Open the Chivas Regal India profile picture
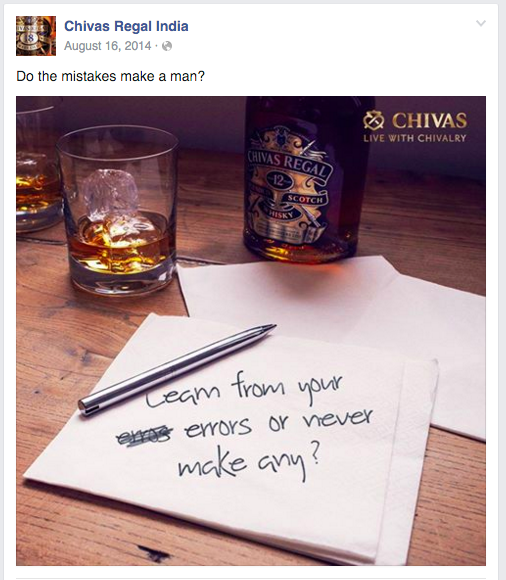506x580 pixels. 36,36
